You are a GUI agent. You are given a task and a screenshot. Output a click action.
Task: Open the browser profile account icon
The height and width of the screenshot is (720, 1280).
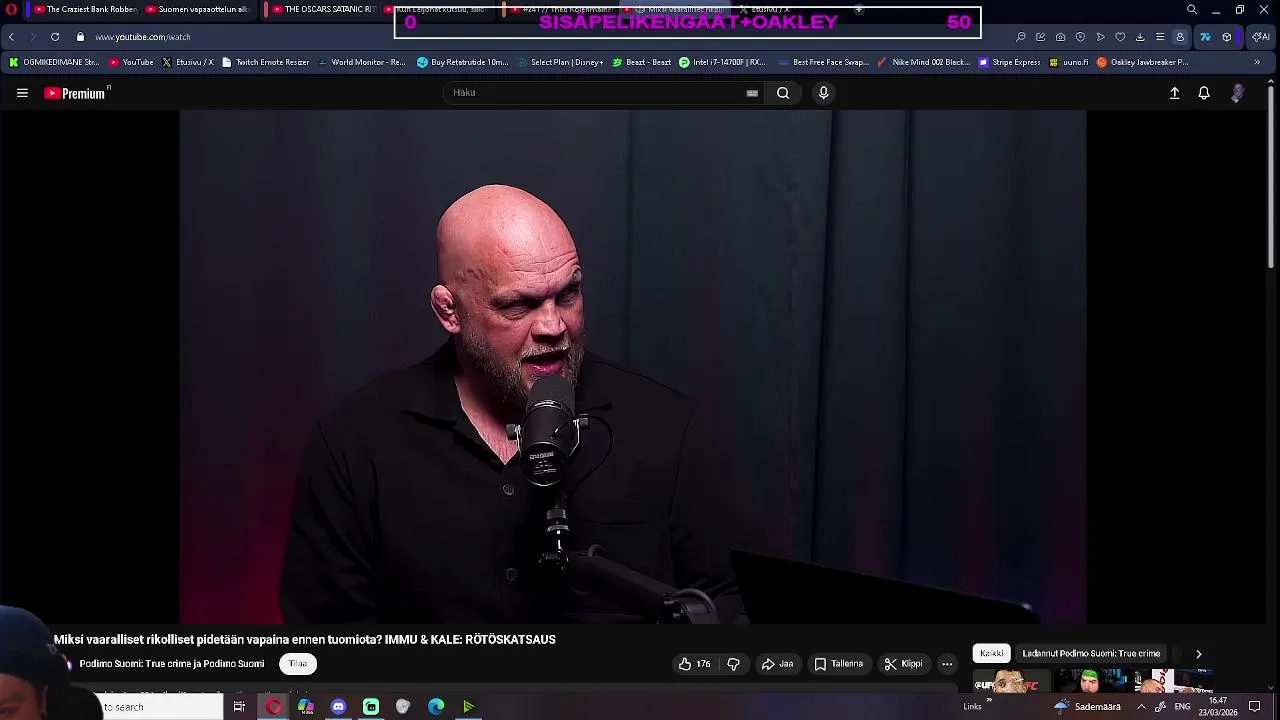(1180, 37)
